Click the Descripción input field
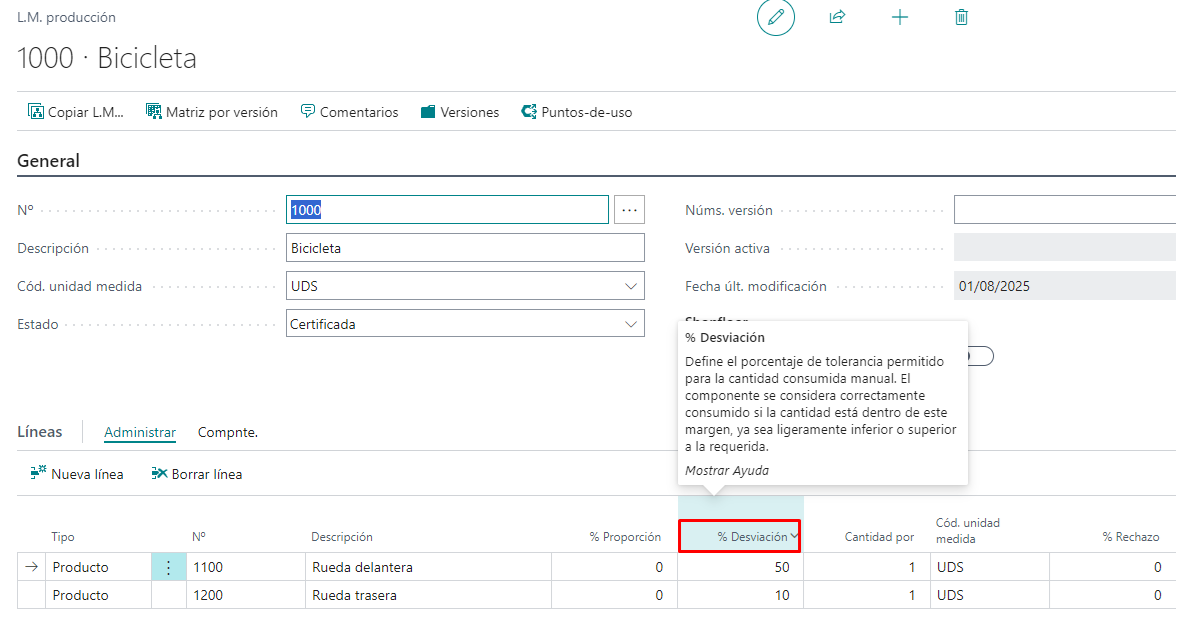The image size is (1201, 636). pos(465,248)
